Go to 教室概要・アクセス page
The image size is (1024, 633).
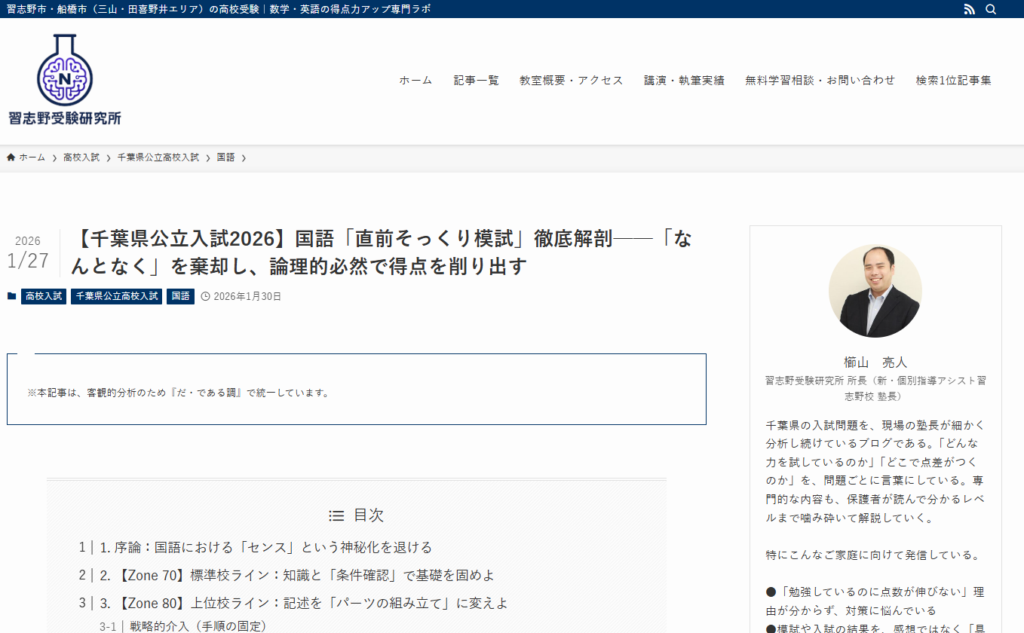point(571,81)
